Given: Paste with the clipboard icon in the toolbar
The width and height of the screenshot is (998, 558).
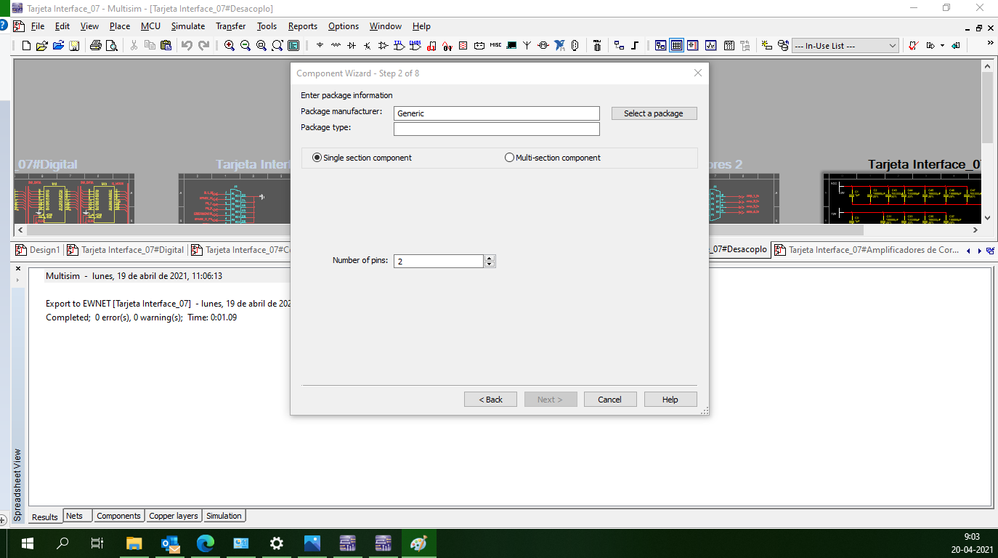Looking at the screenshot, I should pos(166,45).
